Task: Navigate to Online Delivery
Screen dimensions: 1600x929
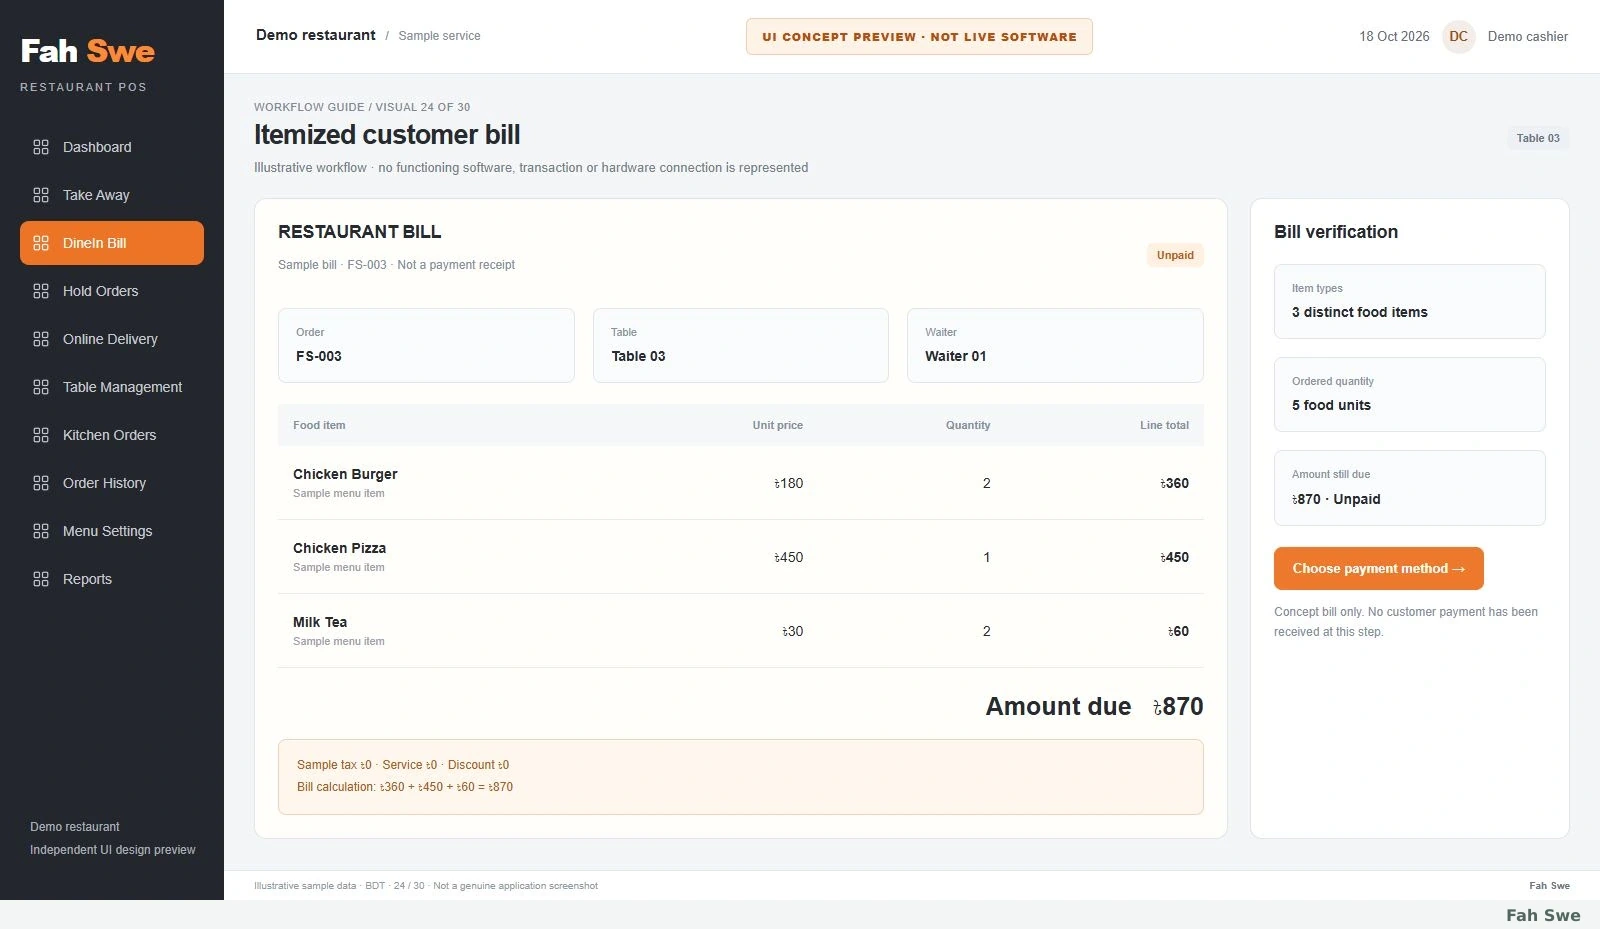Action: click(x=110, y=339)
